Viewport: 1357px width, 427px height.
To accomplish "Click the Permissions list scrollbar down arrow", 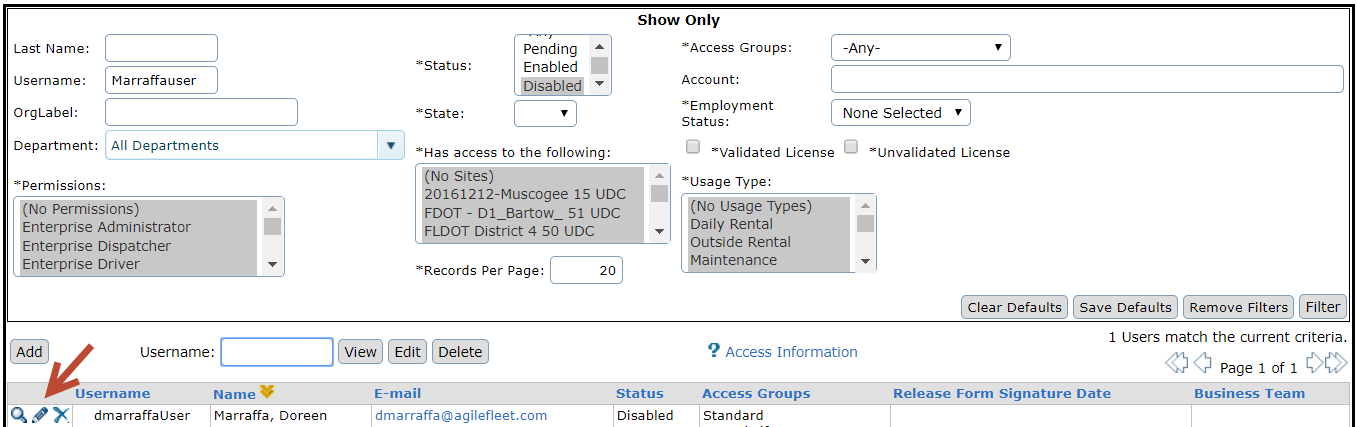I will [272, 264].
